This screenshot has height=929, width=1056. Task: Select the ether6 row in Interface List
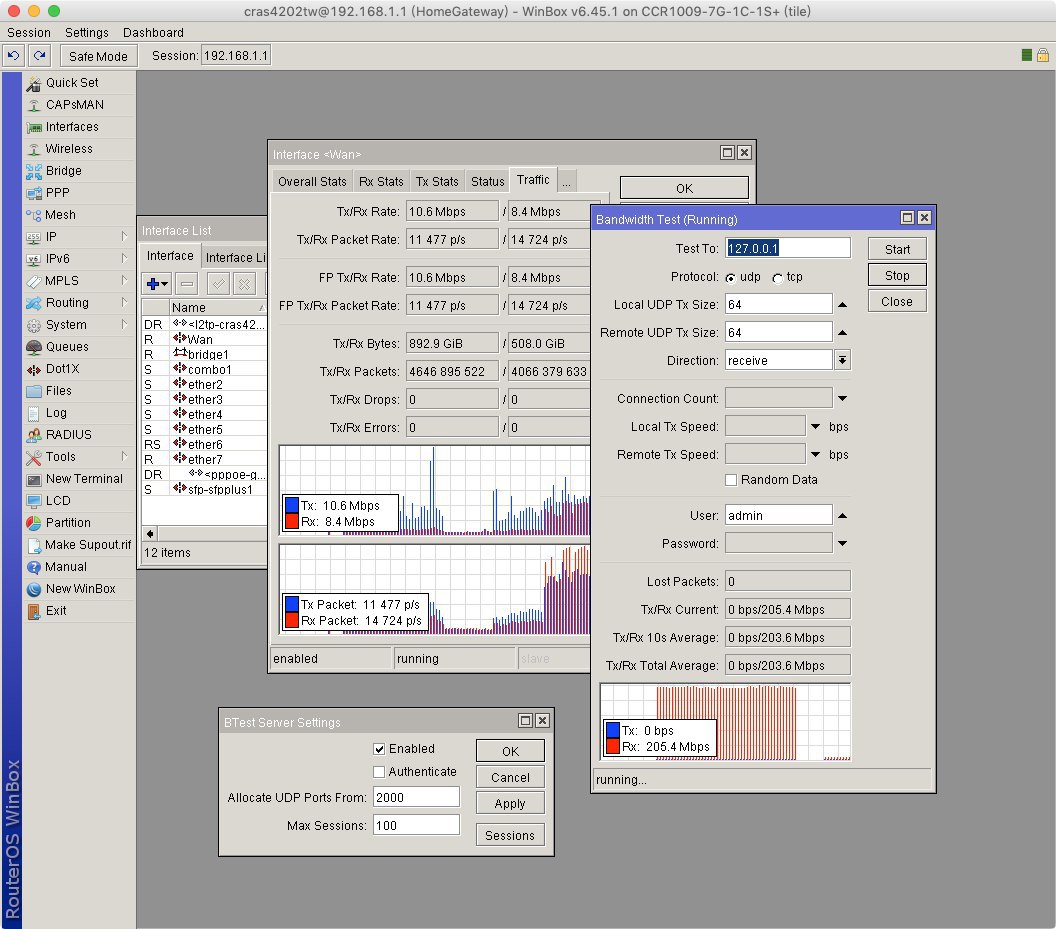[x=205, y=445]
